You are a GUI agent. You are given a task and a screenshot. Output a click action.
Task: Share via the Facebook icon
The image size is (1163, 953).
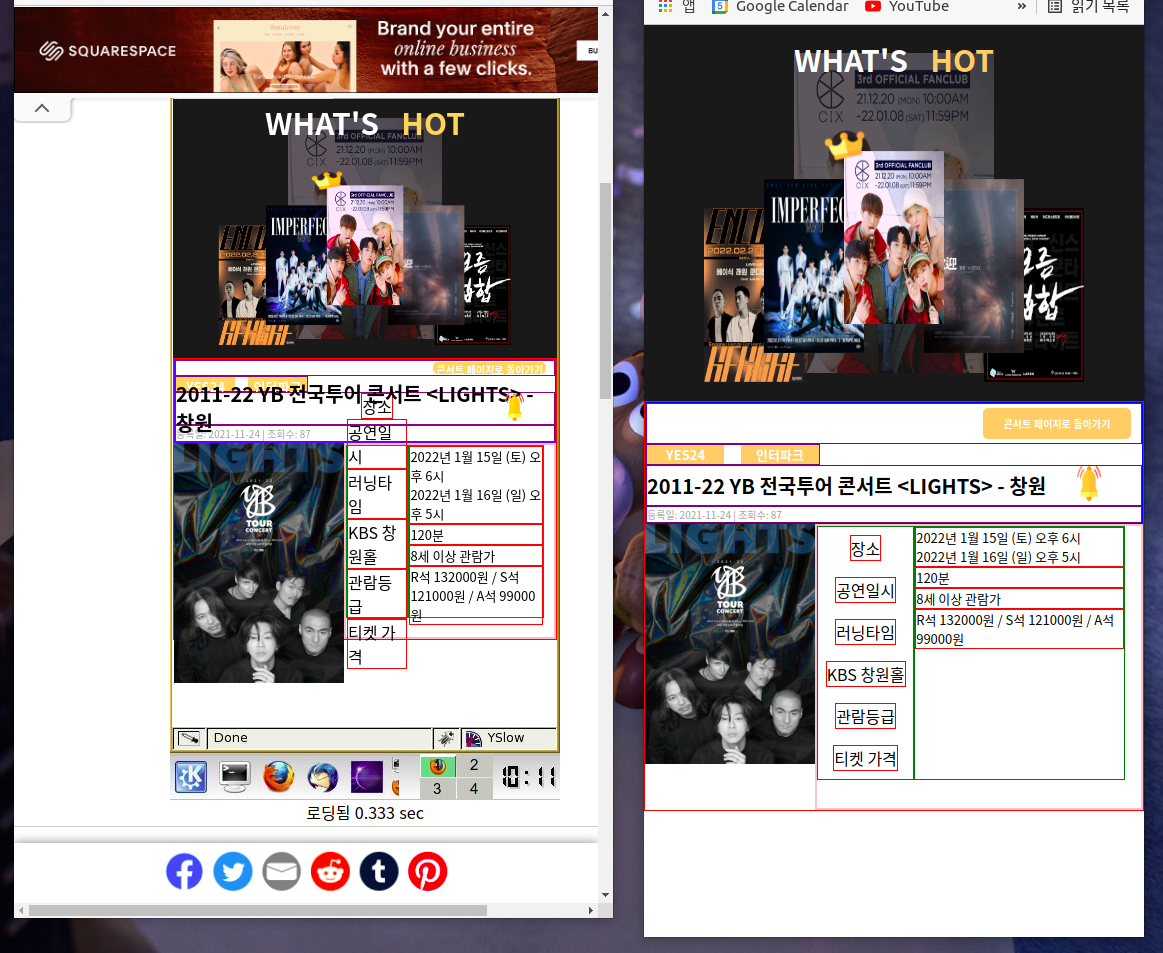[184, 871]
